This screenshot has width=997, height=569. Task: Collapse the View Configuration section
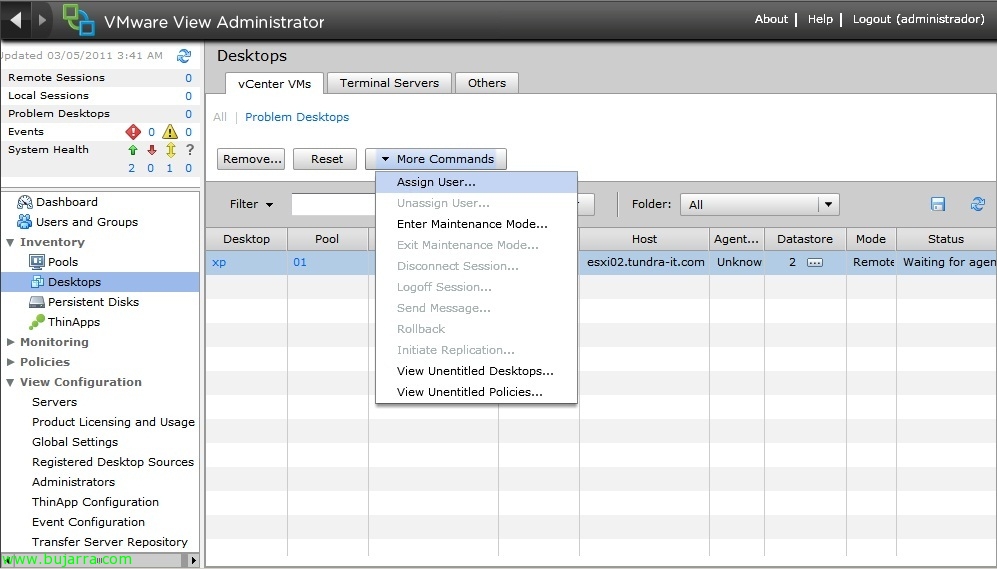10,382
